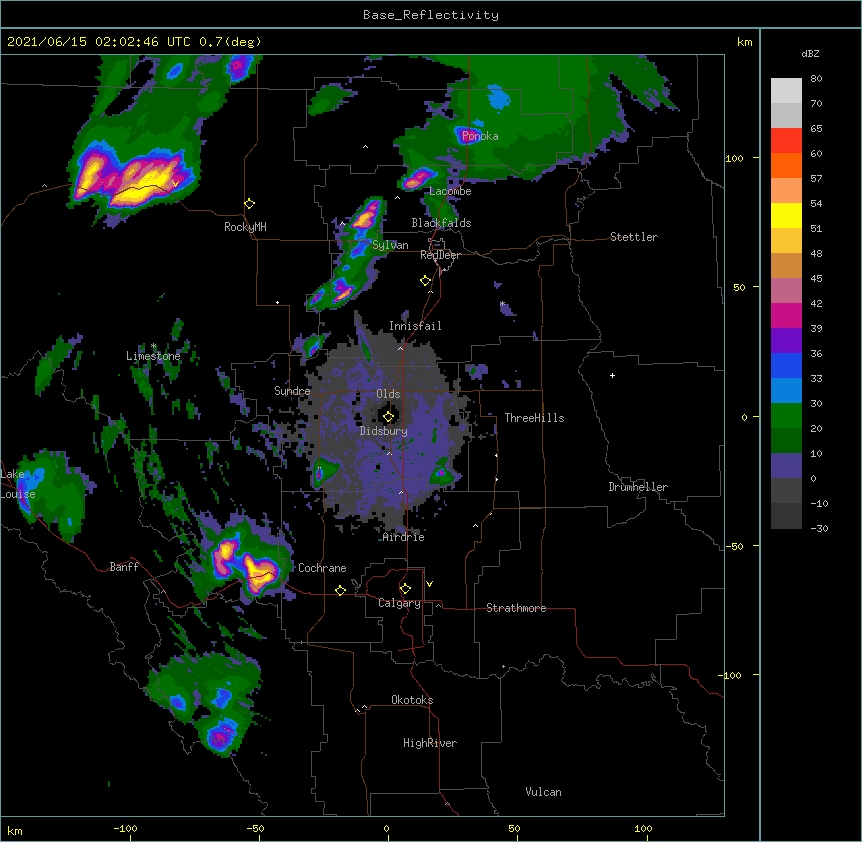Click the Banff town label
Screen dimensions: 862x842
pos(124,567)
